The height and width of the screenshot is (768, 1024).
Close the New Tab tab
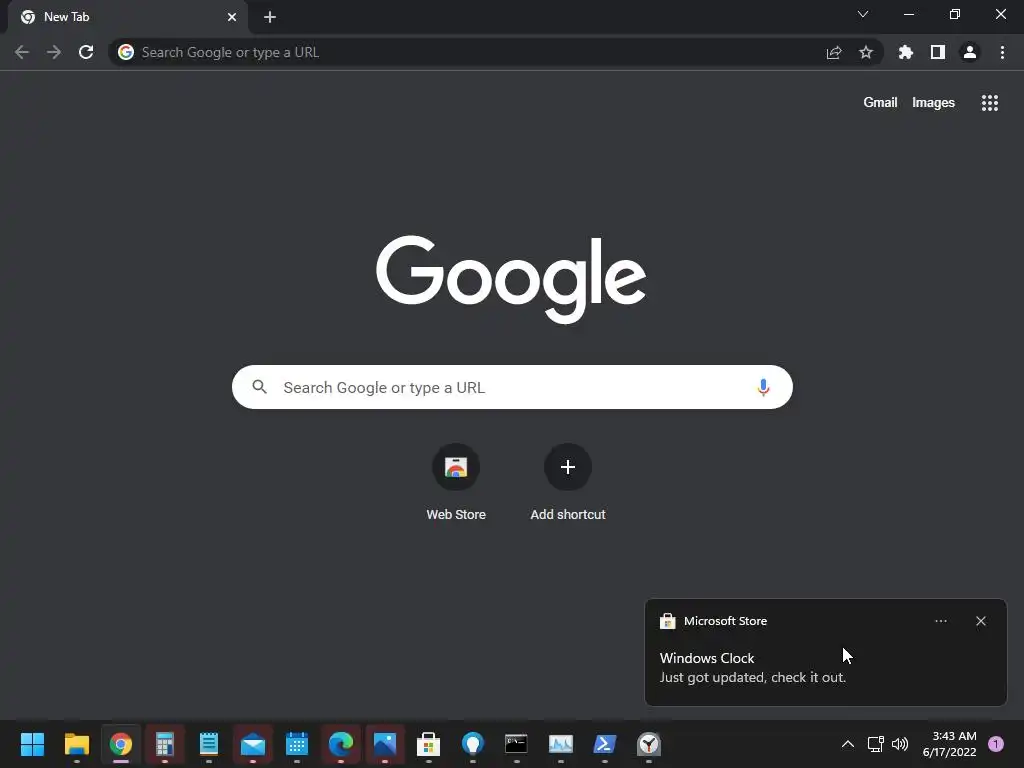[232, 17]
